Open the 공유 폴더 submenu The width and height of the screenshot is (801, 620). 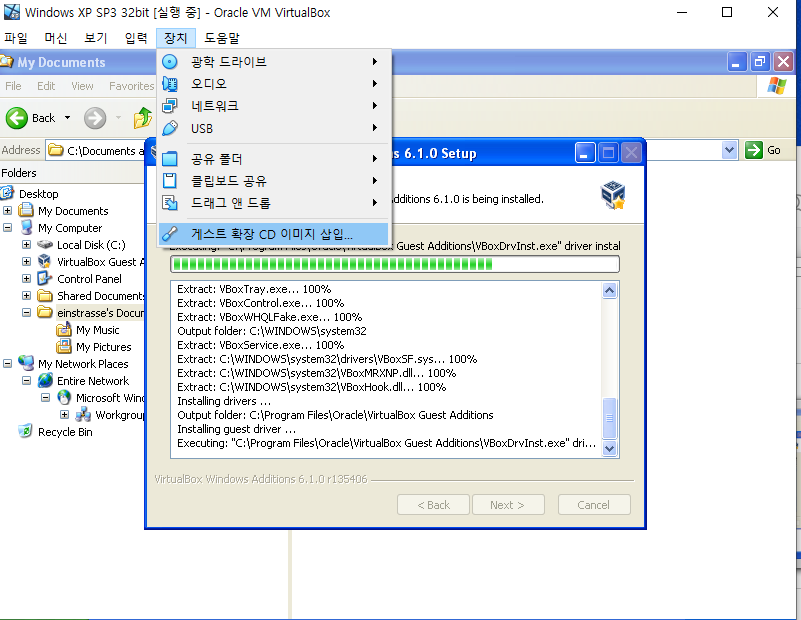coord(273,159)
